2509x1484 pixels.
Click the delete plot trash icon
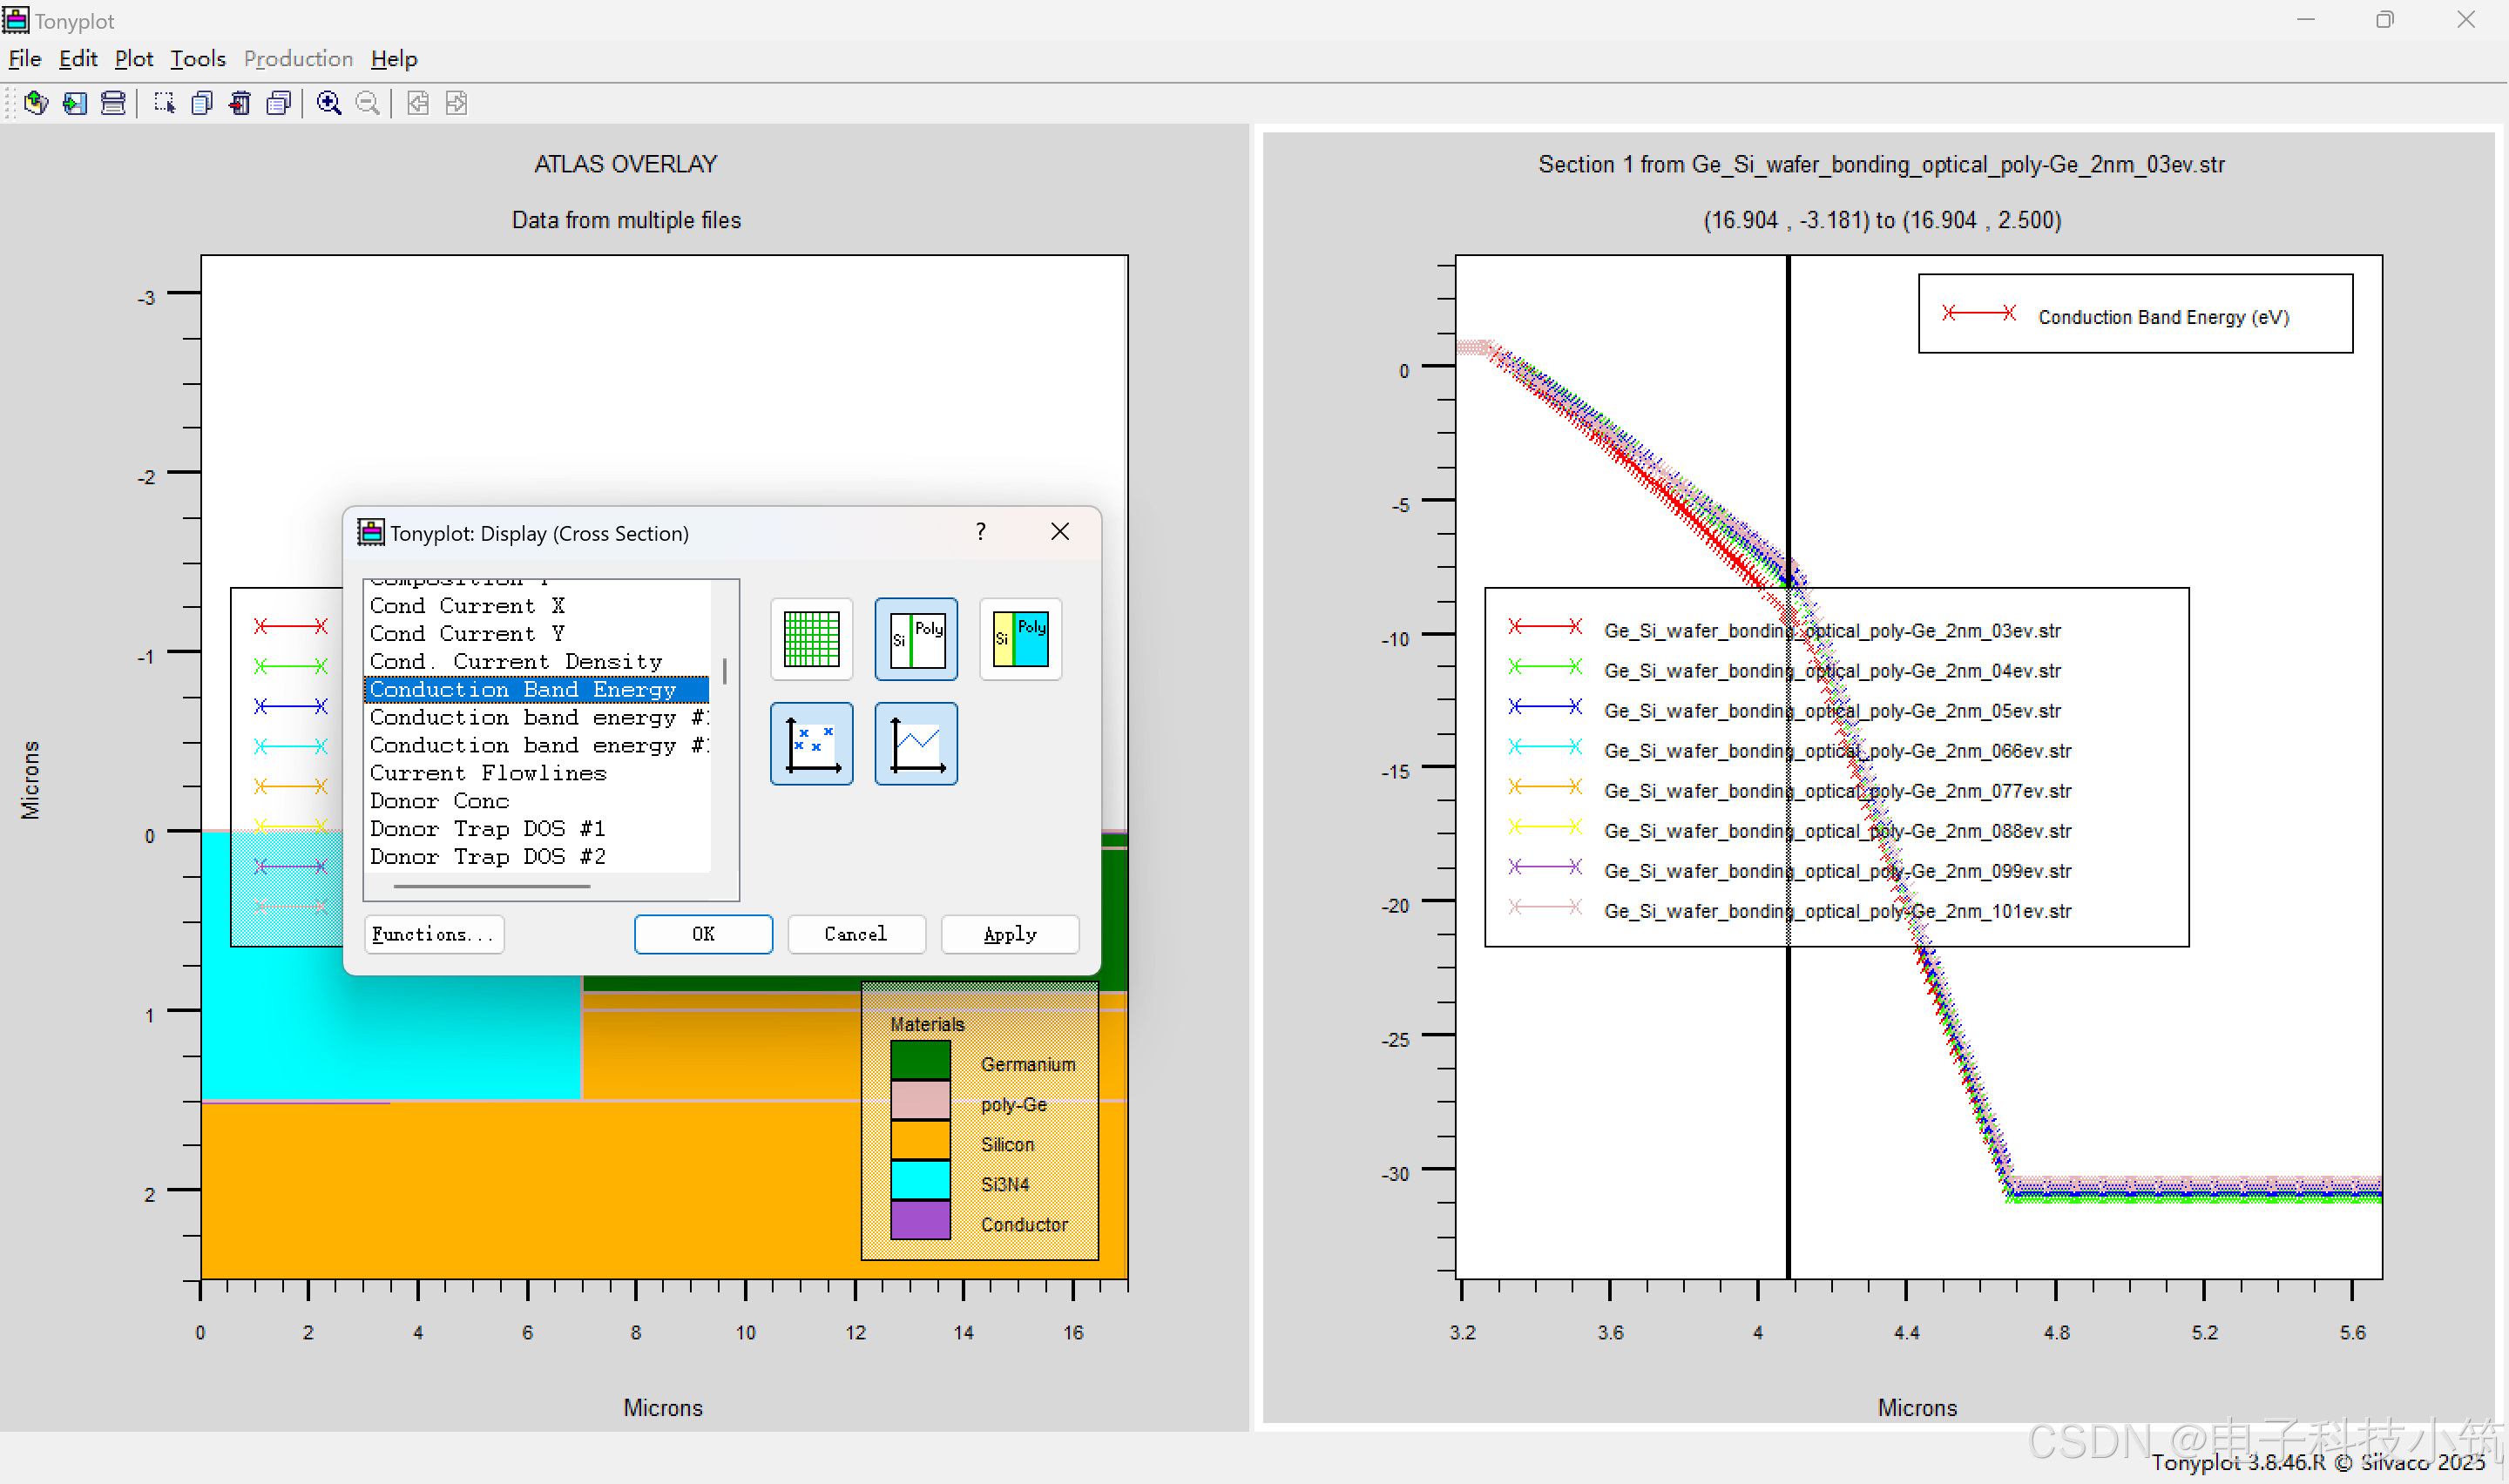point(240,103)
